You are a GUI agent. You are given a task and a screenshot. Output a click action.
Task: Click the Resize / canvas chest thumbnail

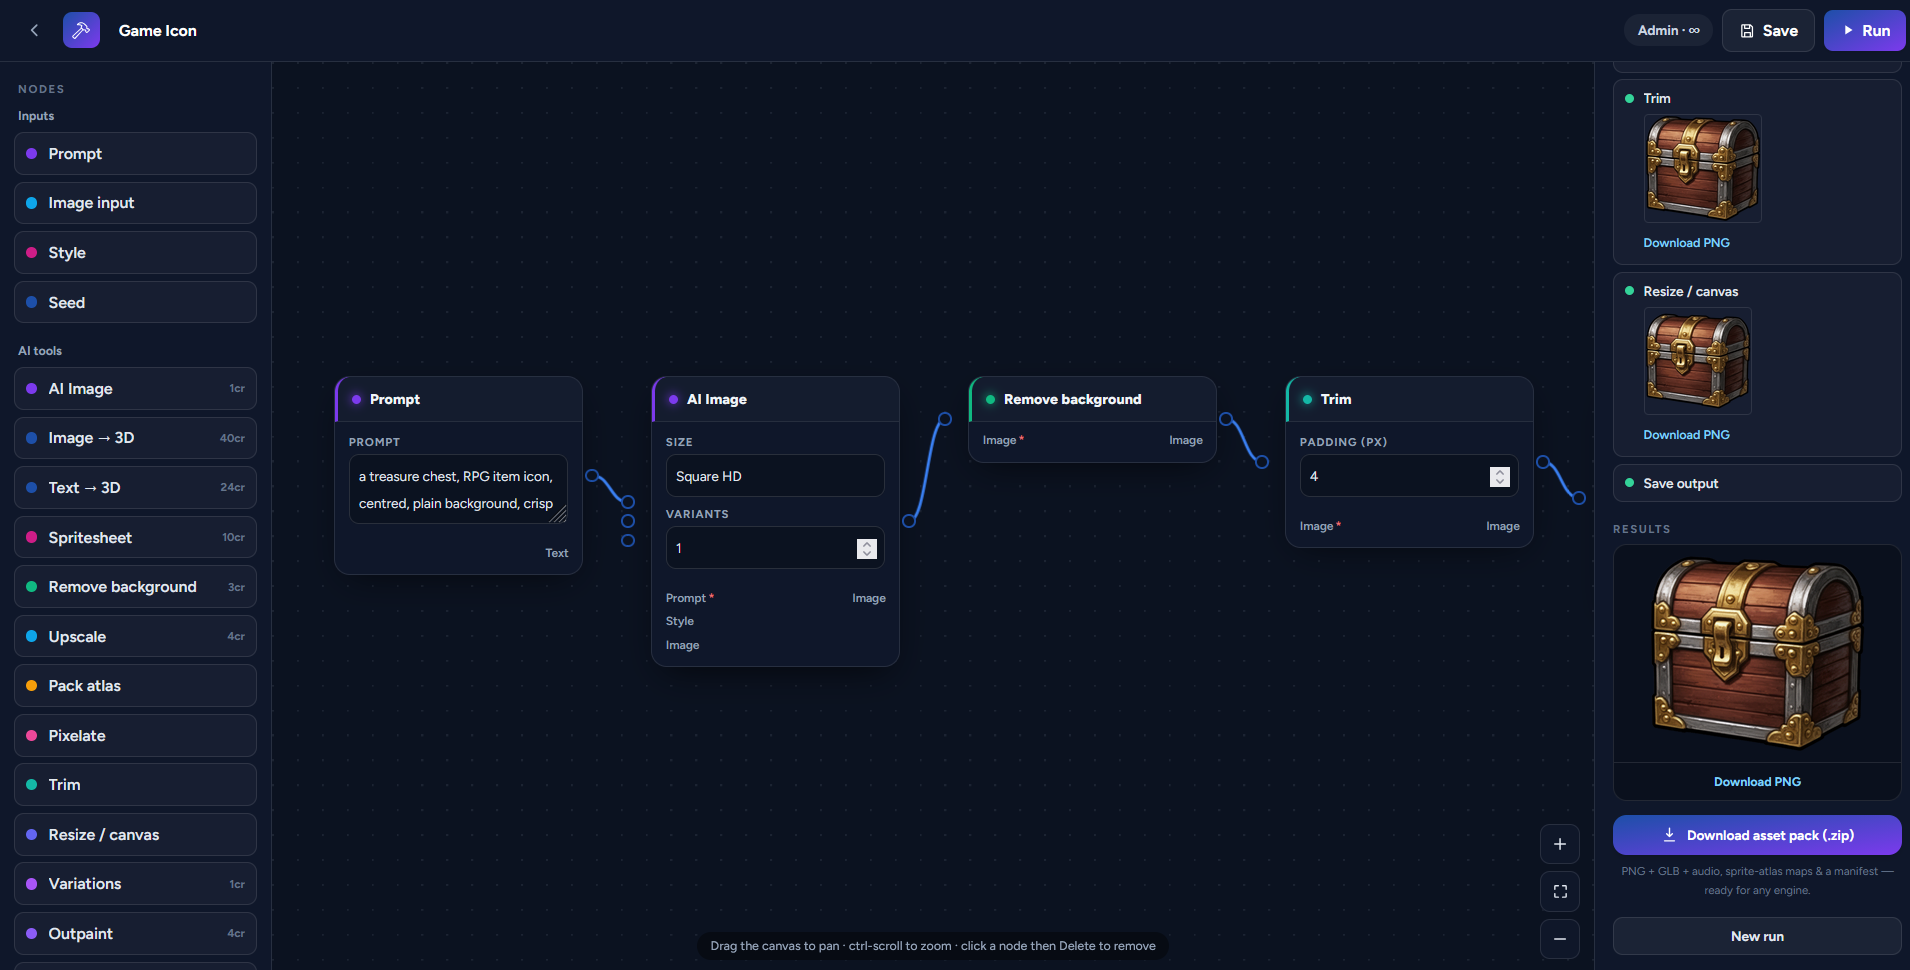point(1698,361)
